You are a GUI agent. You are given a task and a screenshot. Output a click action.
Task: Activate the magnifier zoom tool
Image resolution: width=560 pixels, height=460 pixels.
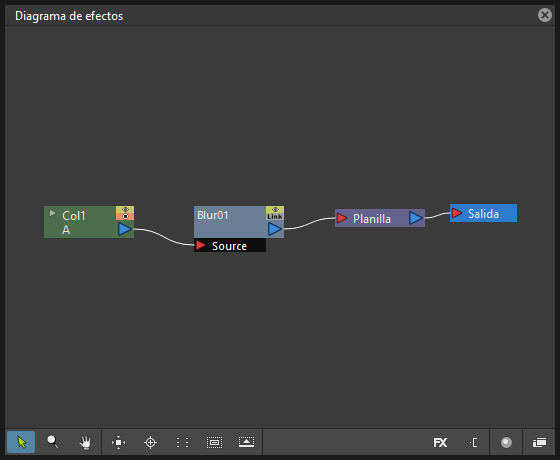click(53, 442)
